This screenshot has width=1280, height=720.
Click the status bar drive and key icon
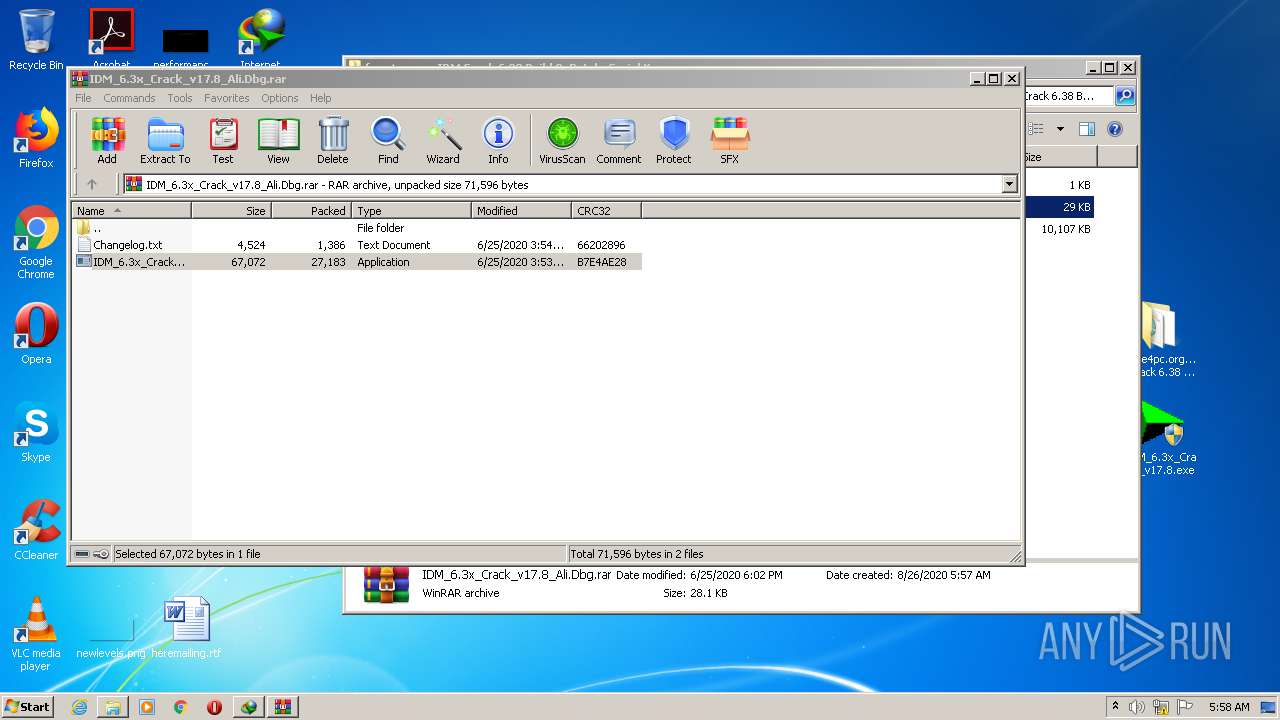click(92, 554)
